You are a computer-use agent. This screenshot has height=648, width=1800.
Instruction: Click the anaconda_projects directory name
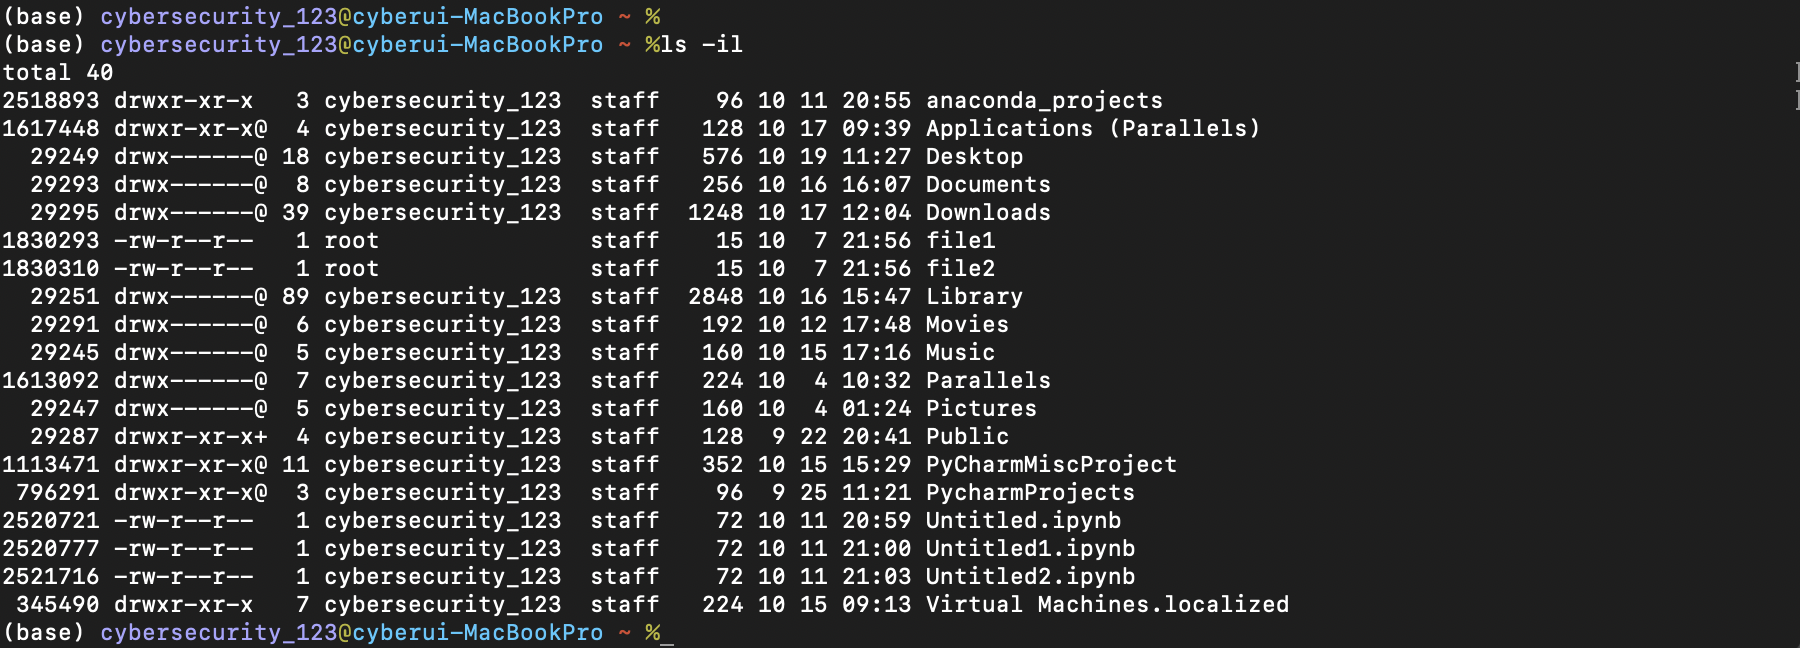point(1044,101)
